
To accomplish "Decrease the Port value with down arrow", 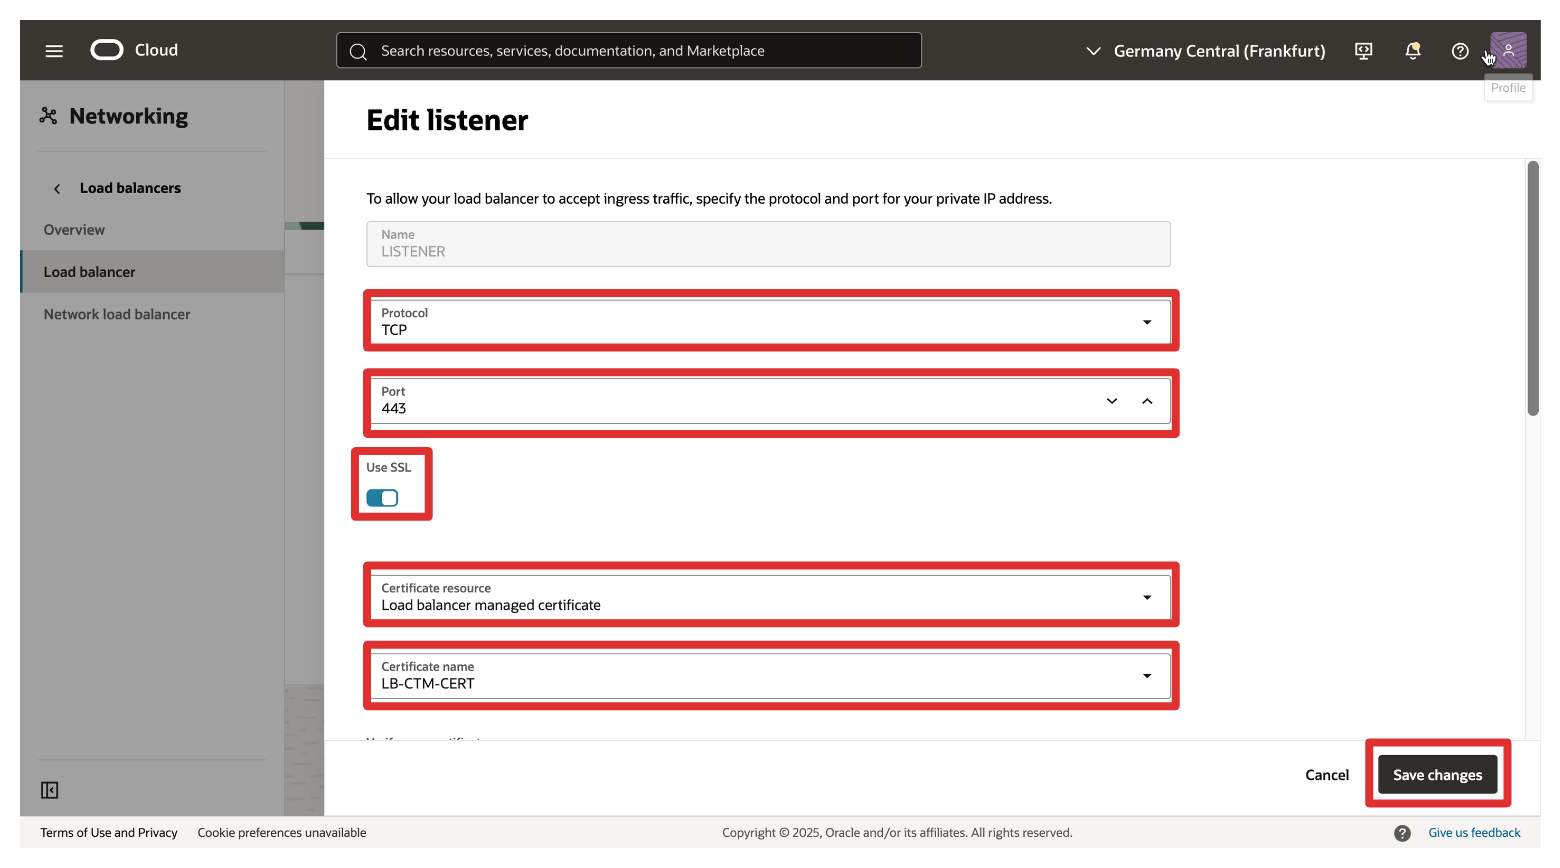I will coord(1112,401).
